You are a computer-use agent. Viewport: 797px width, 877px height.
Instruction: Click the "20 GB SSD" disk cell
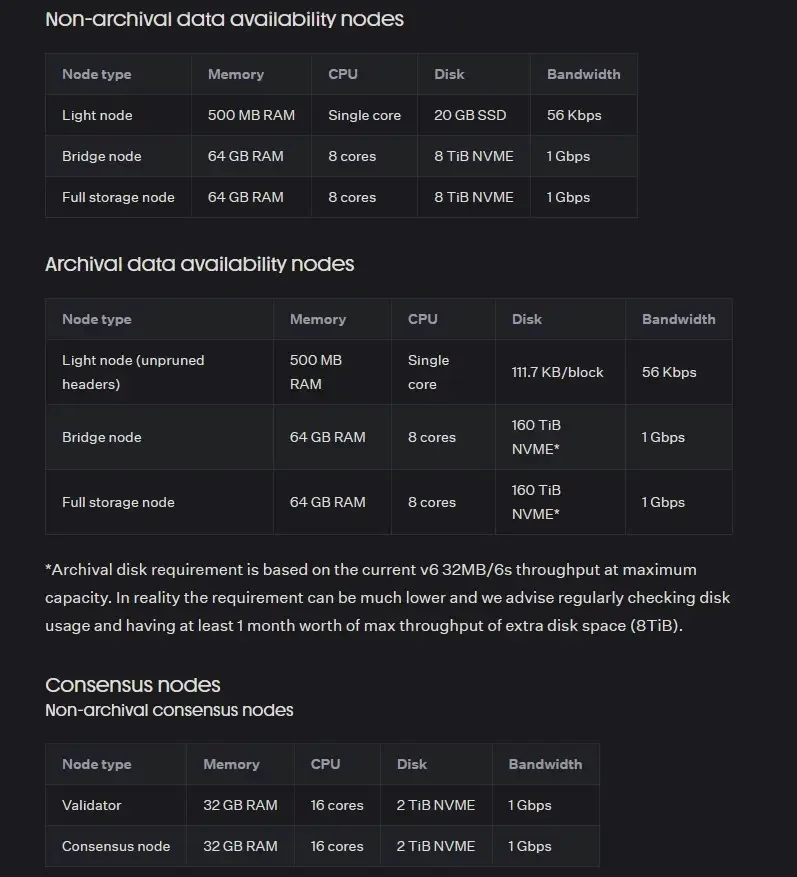point(470,115)
